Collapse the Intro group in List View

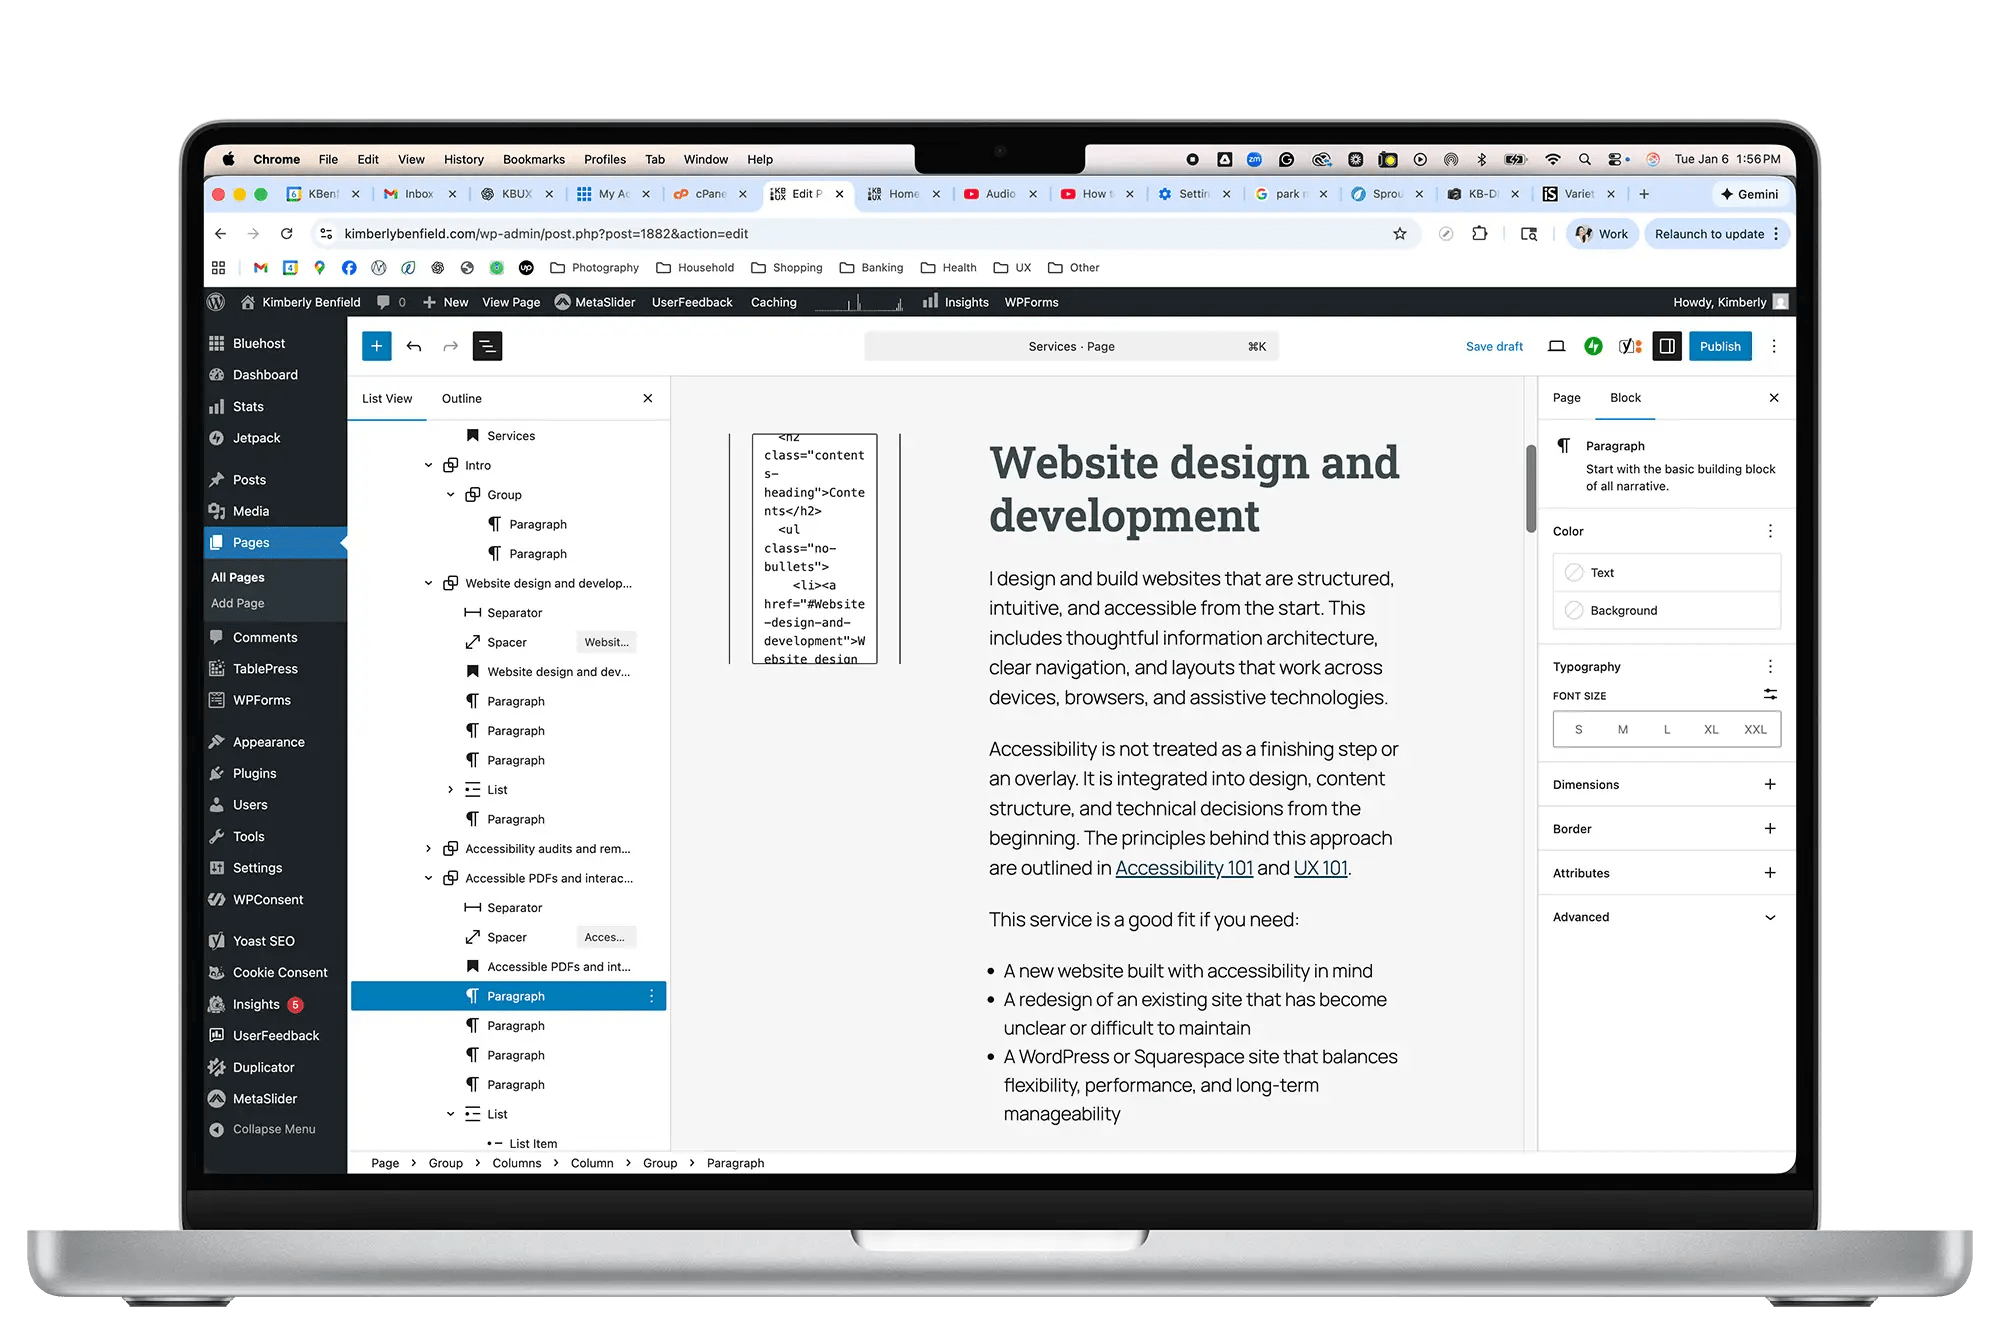429,465
